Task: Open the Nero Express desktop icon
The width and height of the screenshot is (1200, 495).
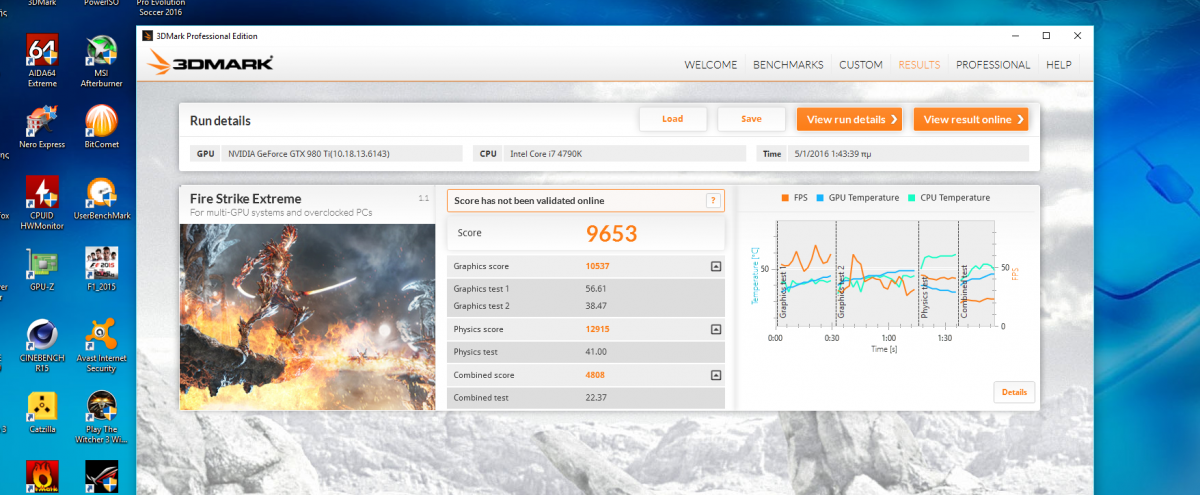Action: tap(42, 128)
